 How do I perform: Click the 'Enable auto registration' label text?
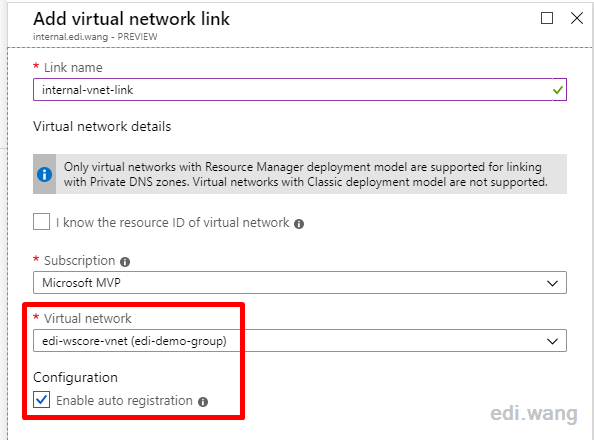point(124,401)
